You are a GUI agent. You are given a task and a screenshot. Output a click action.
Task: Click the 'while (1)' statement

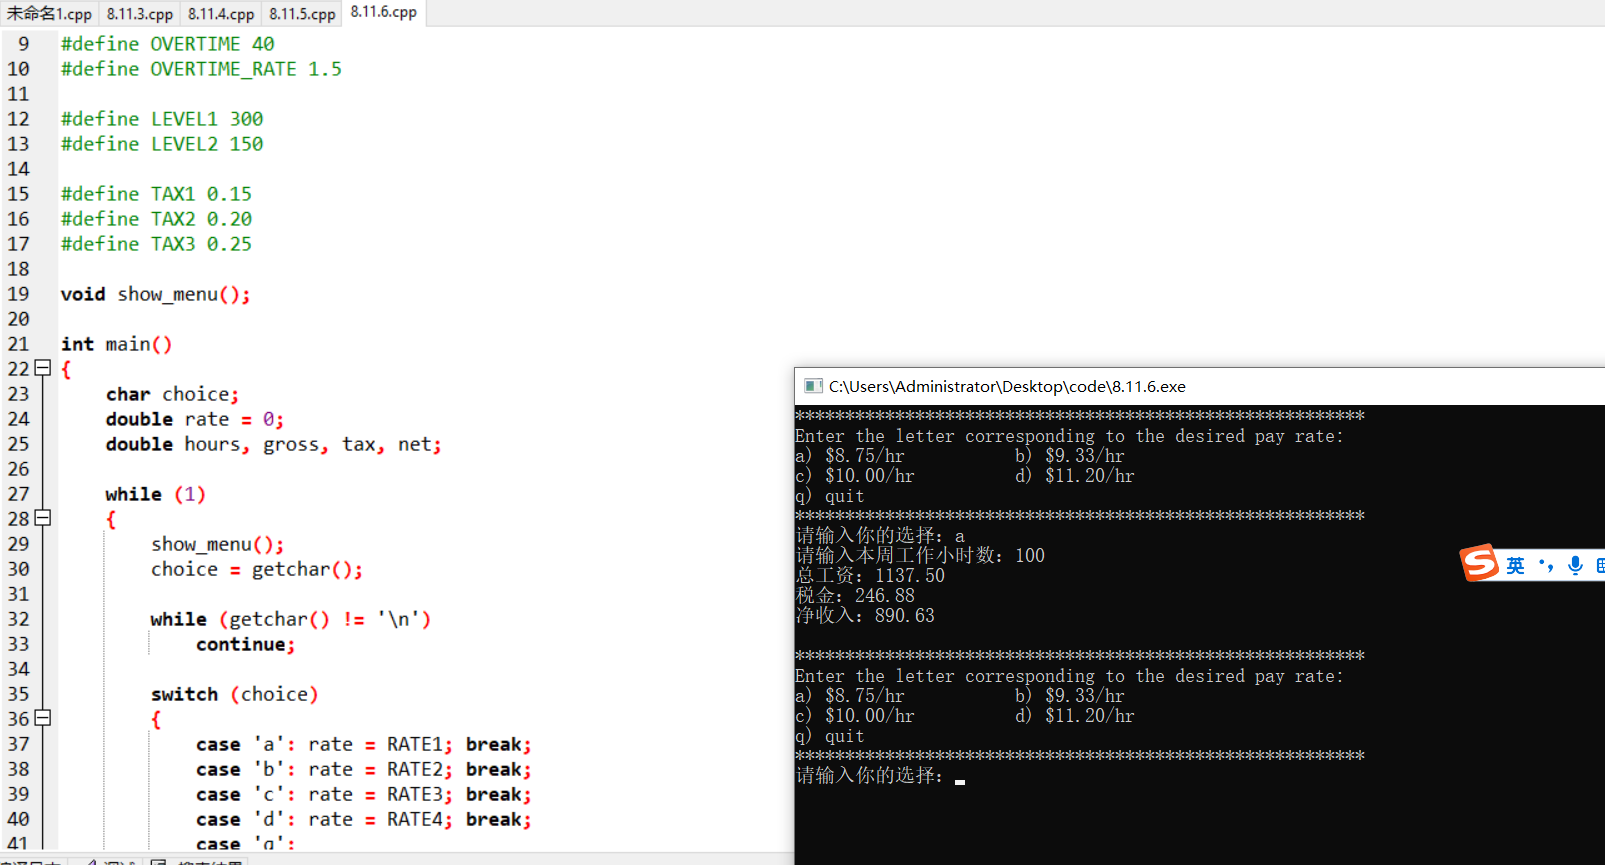pyautogui.click(x=155, y=494)
